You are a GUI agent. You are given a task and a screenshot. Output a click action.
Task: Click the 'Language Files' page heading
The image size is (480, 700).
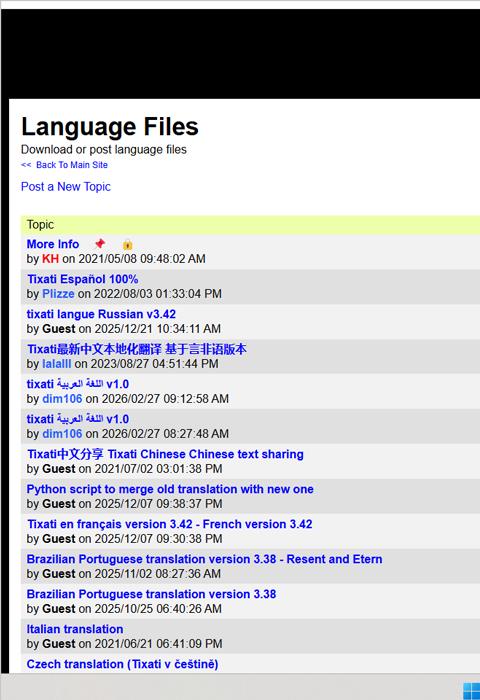(110, 126)
